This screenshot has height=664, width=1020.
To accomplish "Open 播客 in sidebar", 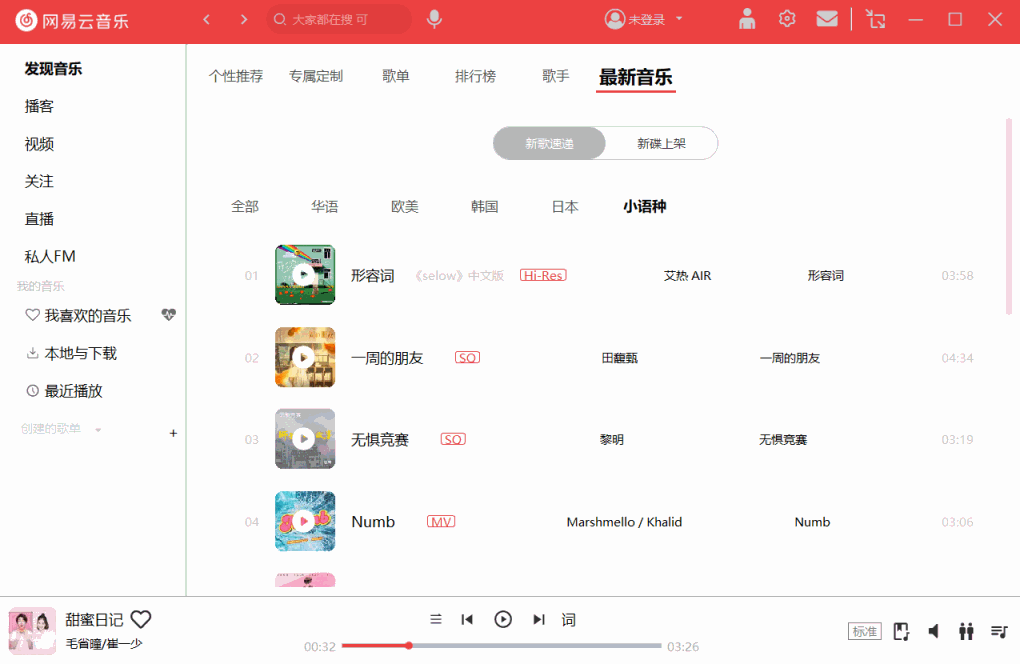I will point(39,107).
